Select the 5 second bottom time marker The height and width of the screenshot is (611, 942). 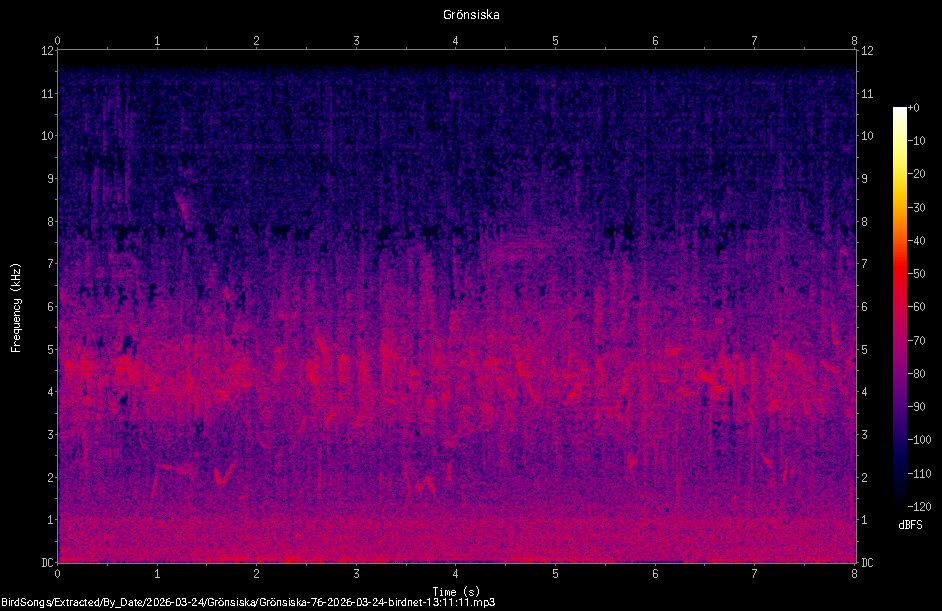coord(555,574)
